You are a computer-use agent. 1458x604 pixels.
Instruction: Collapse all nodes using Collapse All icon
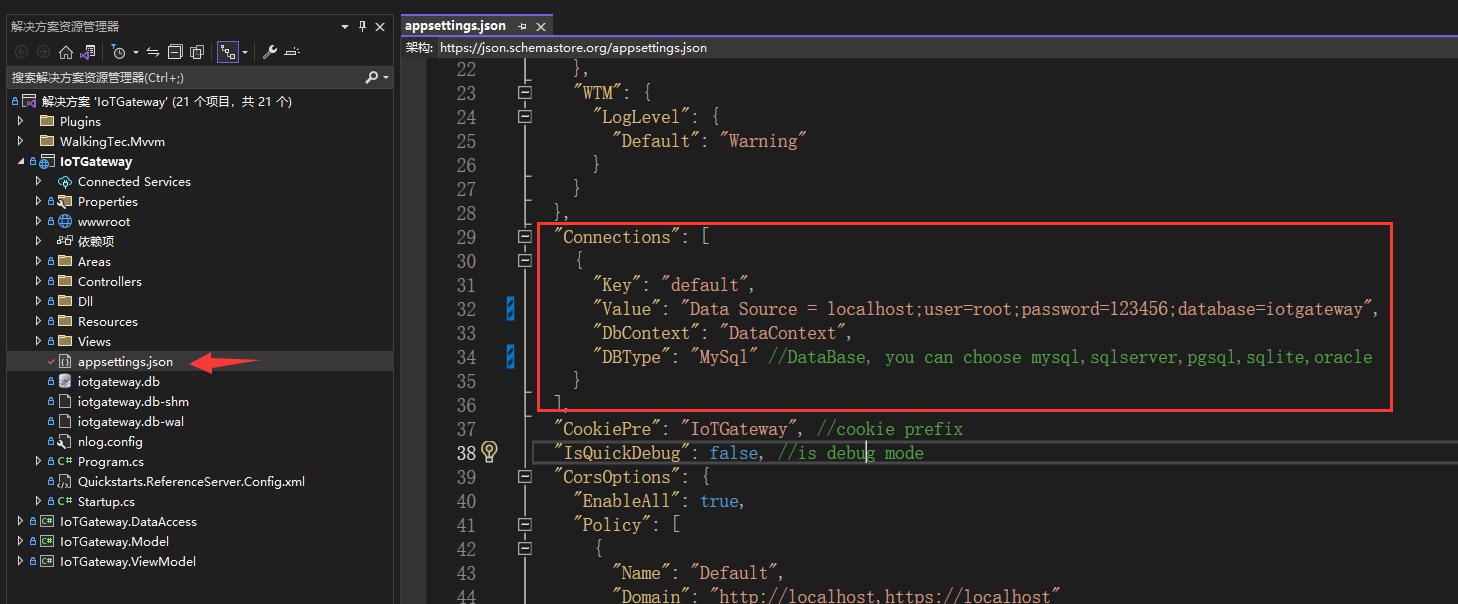175,52
